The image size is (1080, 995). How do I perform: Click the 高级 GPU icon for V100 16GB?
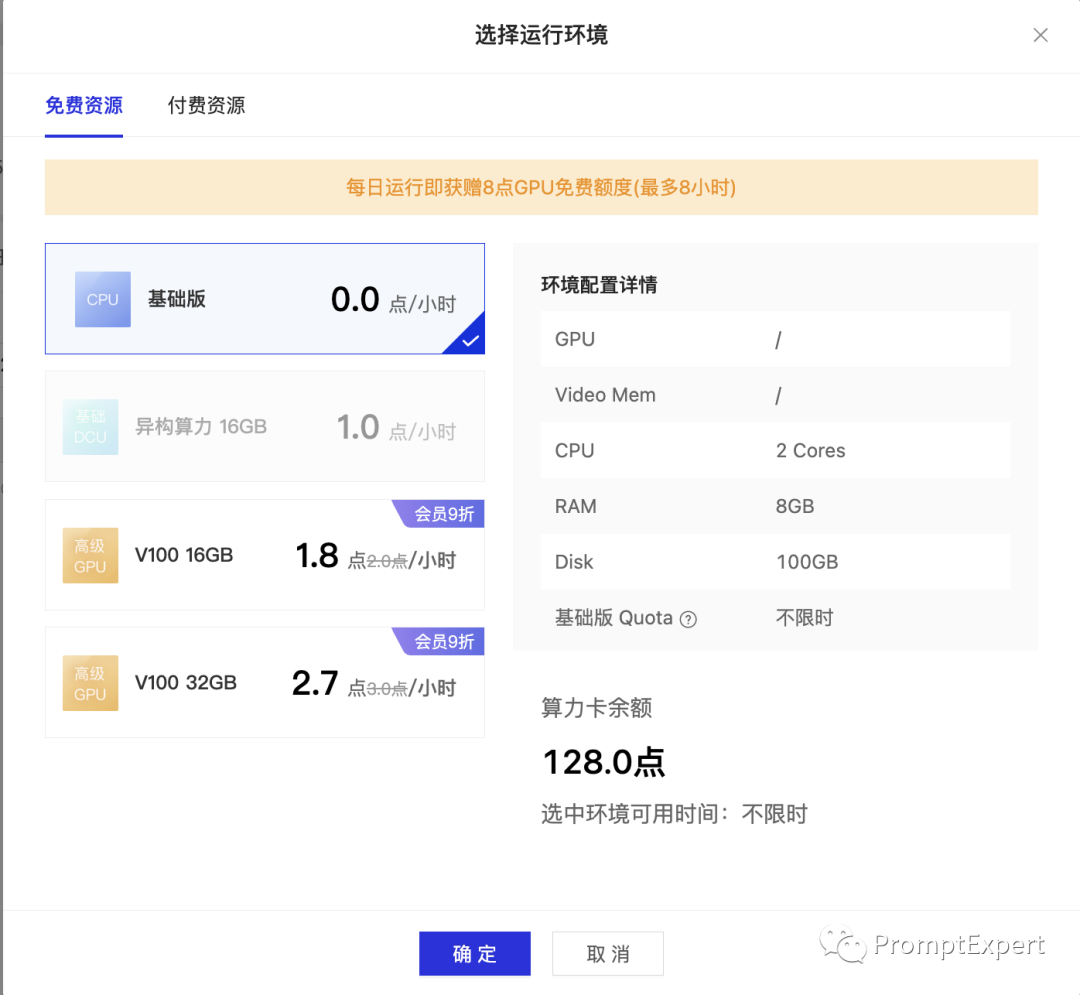[x=90, y=555]
